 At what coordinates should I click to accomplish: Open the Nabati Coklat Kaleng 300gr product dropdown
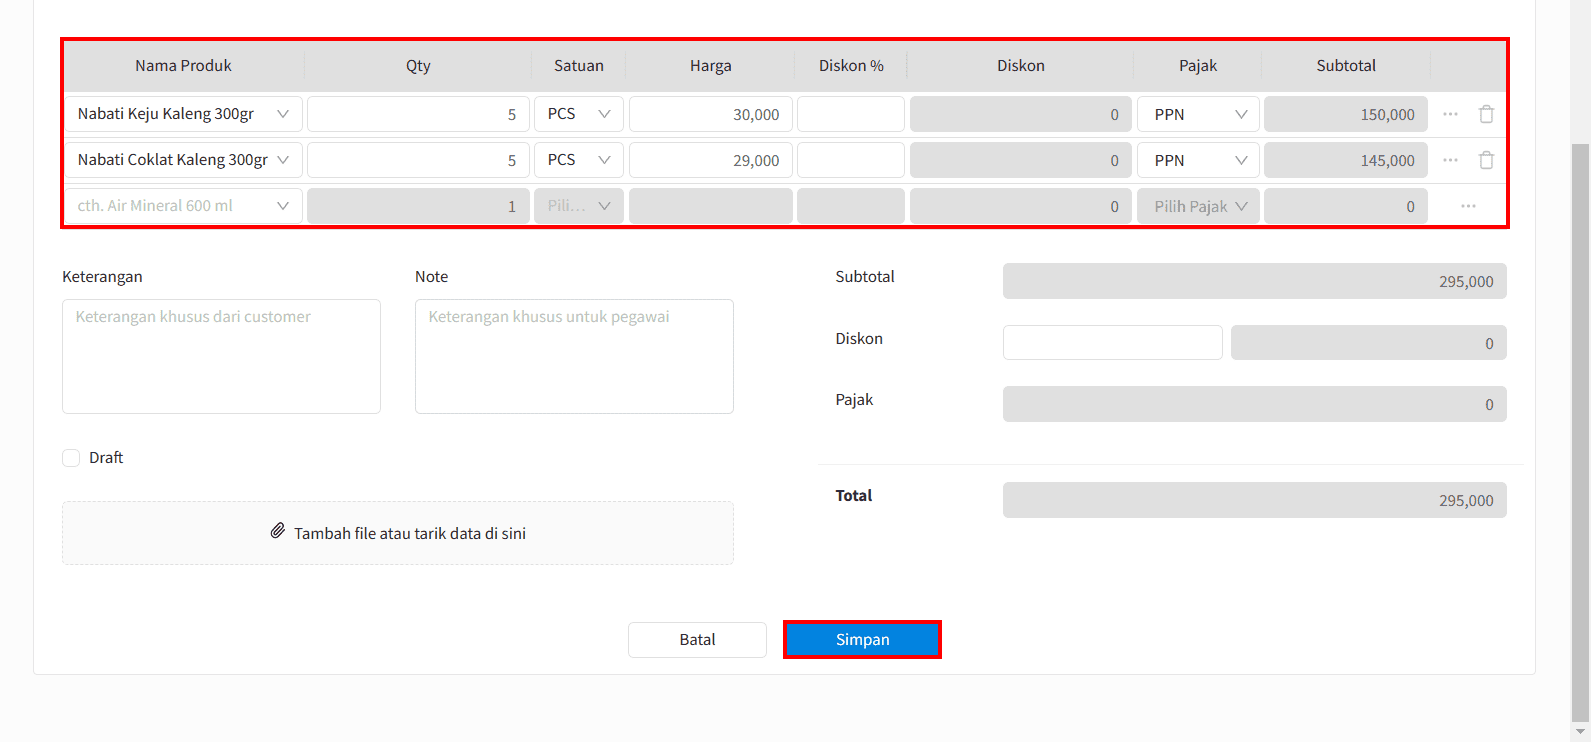(184, 160)
